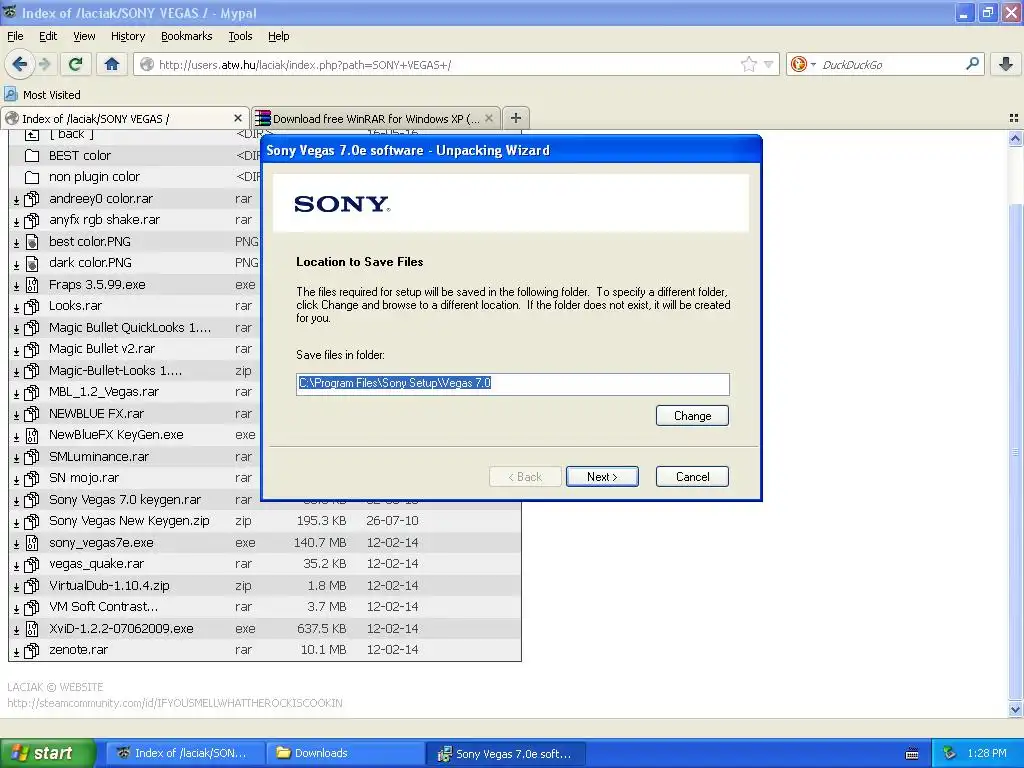The height and width of the screenshot is (768, 1024).
Task: Open the Most Visited bookmarks folder
Action: (x=43, y=95)
